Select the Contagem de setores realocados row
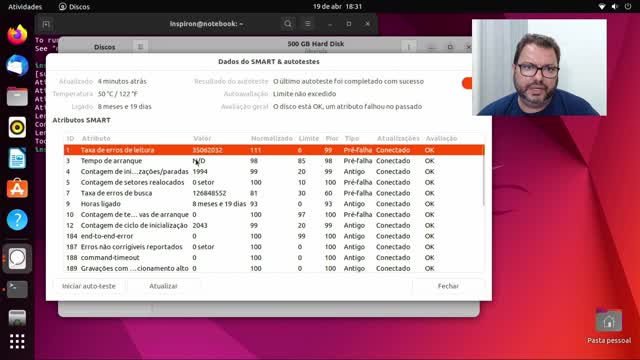Image resolution: width=640 pixels, height=360 pixels. pos(274,182)
